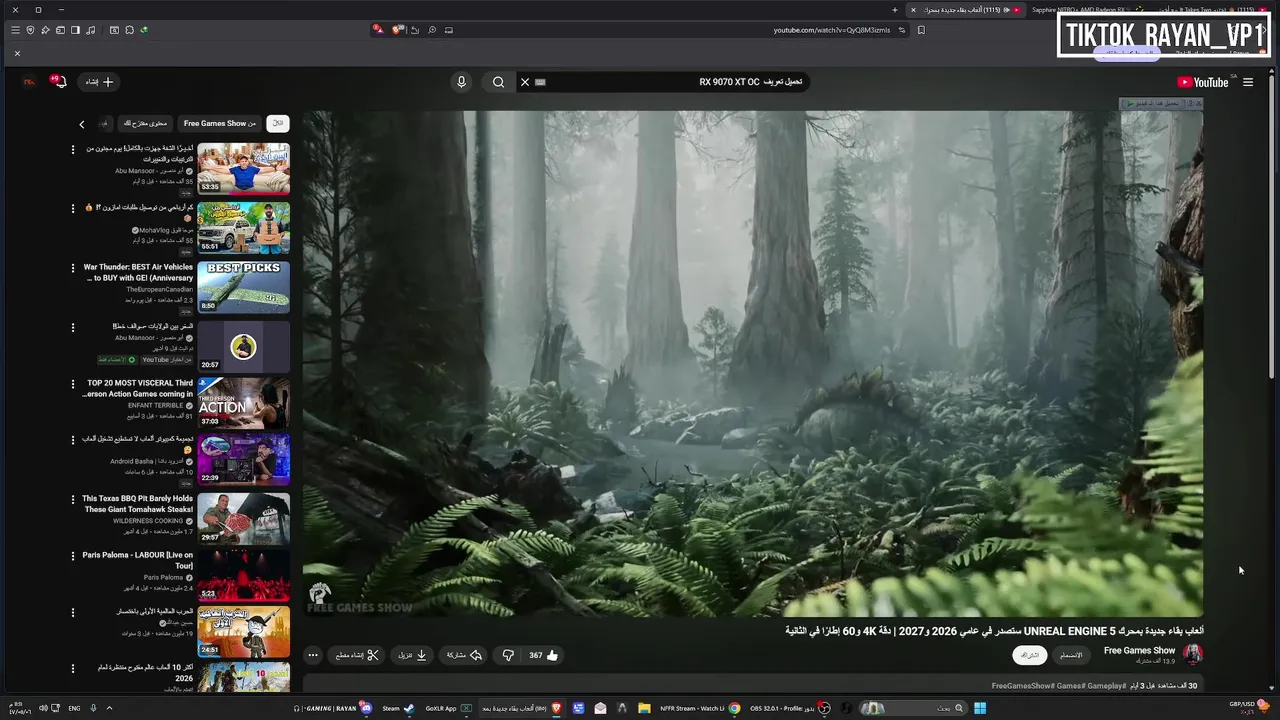This screenshot has height=720, width=1280.
Task: Play the forest video in the player
Action: click(753, 363)
